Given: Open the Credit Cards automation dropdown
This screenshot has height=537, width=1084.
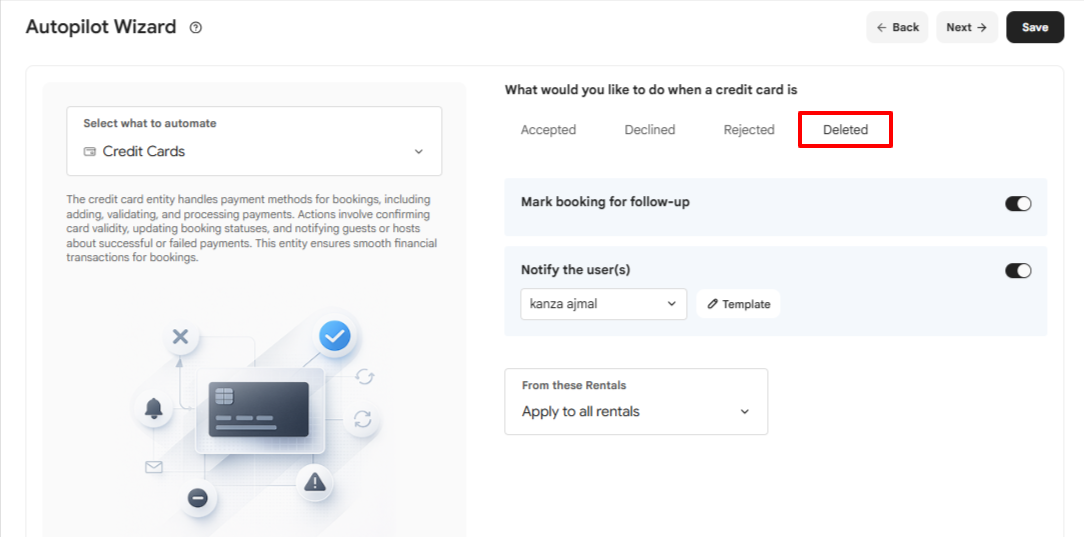Looking at the screenshot, I should 254,141.
